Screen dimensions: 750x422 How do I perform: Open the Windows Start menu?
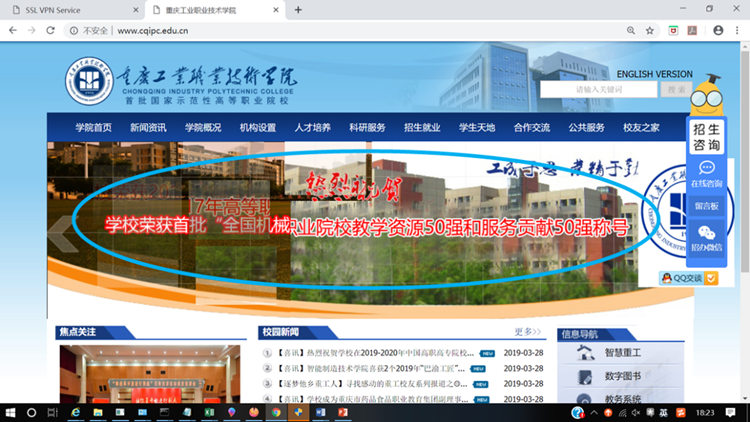point(10,412)
